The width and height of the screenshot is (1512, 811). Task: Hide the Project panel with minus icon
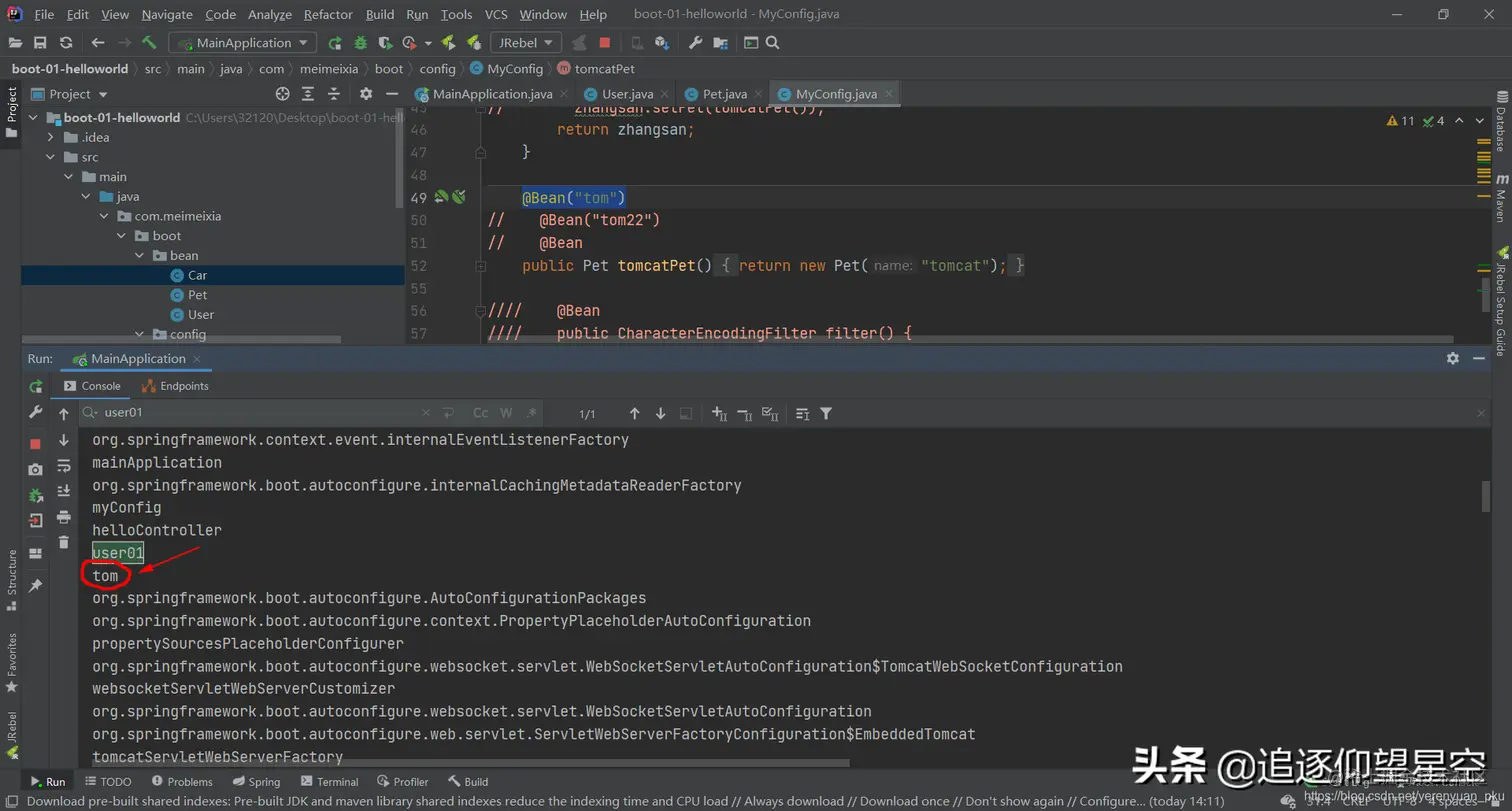(391, 94)
